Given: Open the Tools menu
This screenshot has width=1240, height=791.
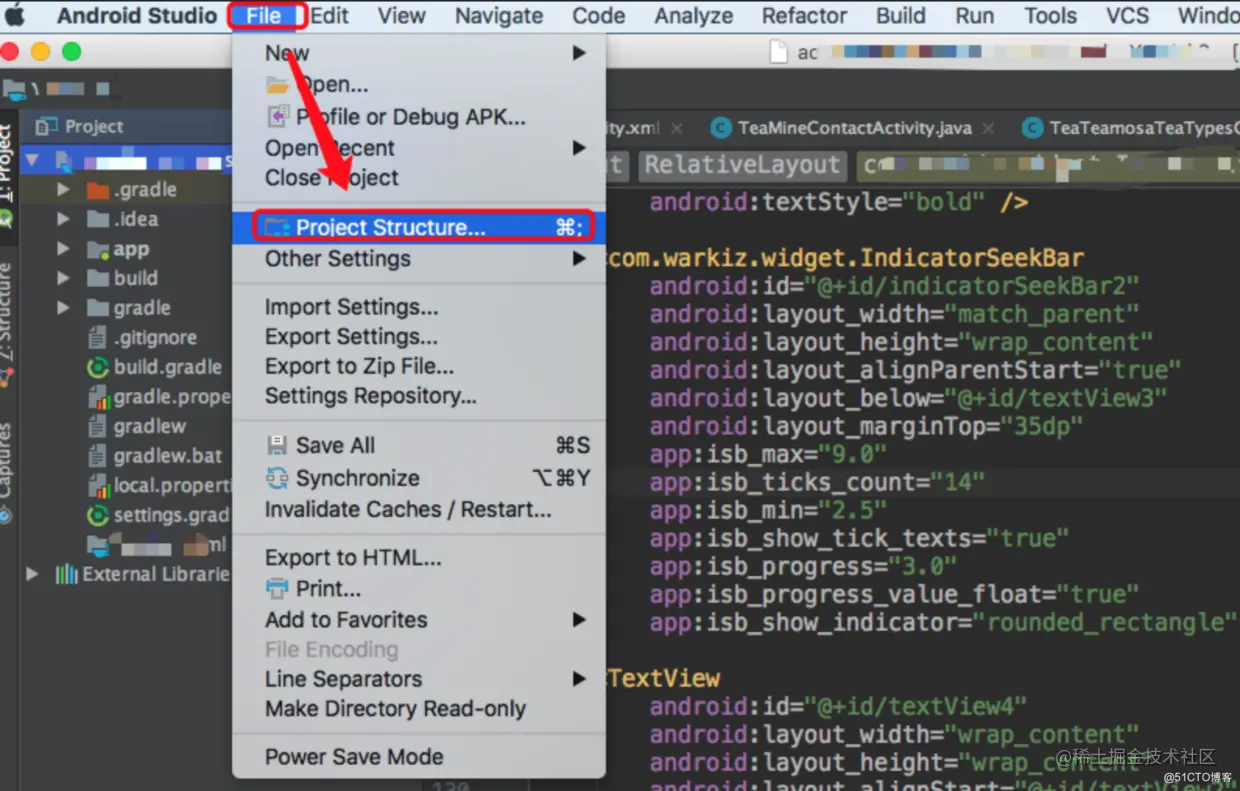Looking at the screenshot, I should coord(1051,15).
